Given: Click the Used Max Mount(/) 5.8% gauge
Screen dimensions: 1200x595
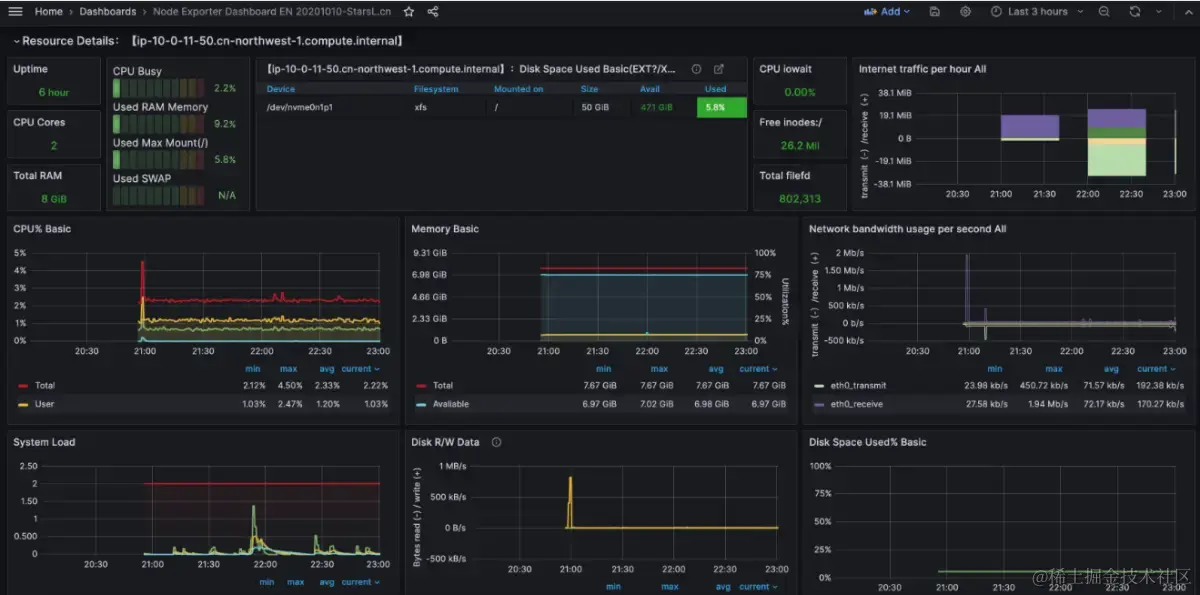Looking at the screenshot, I should (160, 160).
